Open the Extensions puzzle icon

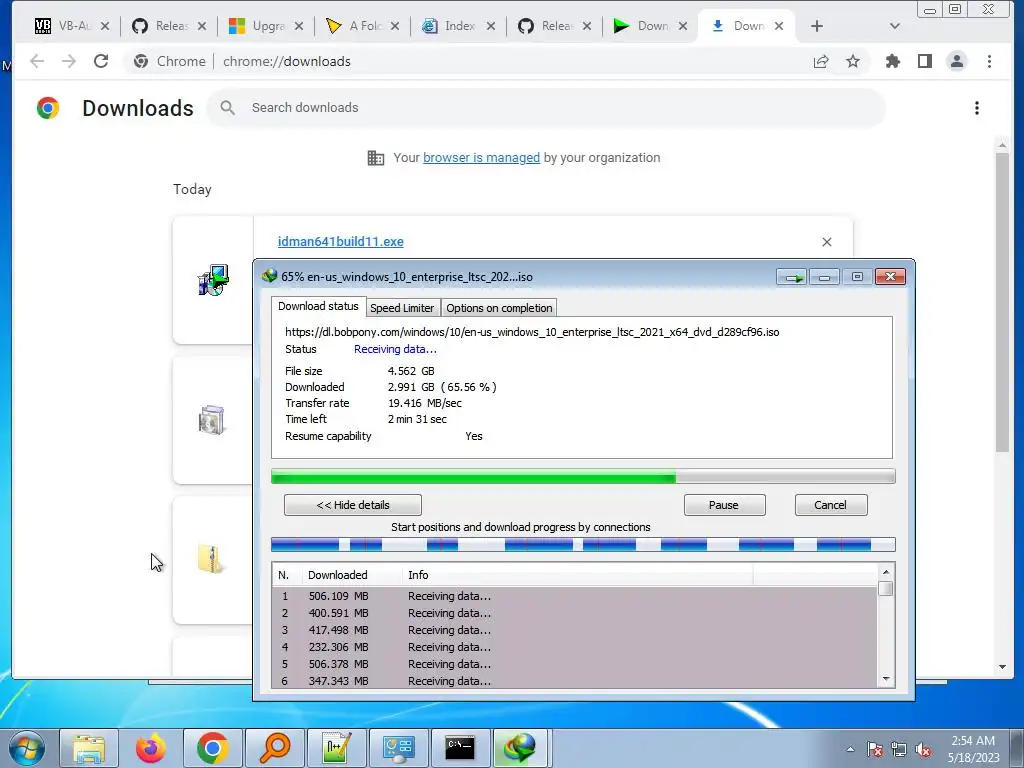(x=893, y=61)
